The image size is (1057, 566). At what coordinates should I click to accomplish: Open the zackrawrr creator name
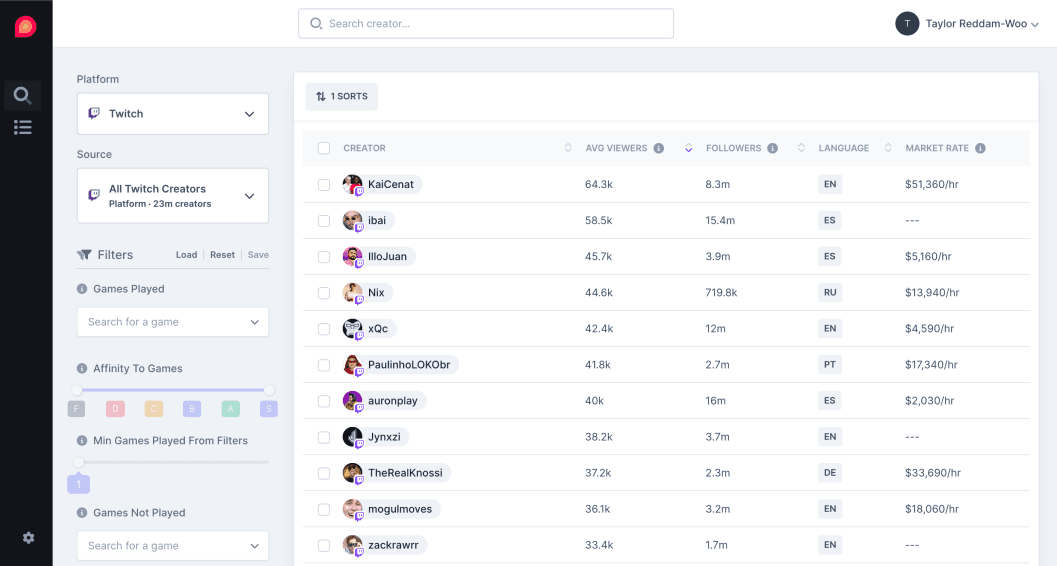pos(393,545)
